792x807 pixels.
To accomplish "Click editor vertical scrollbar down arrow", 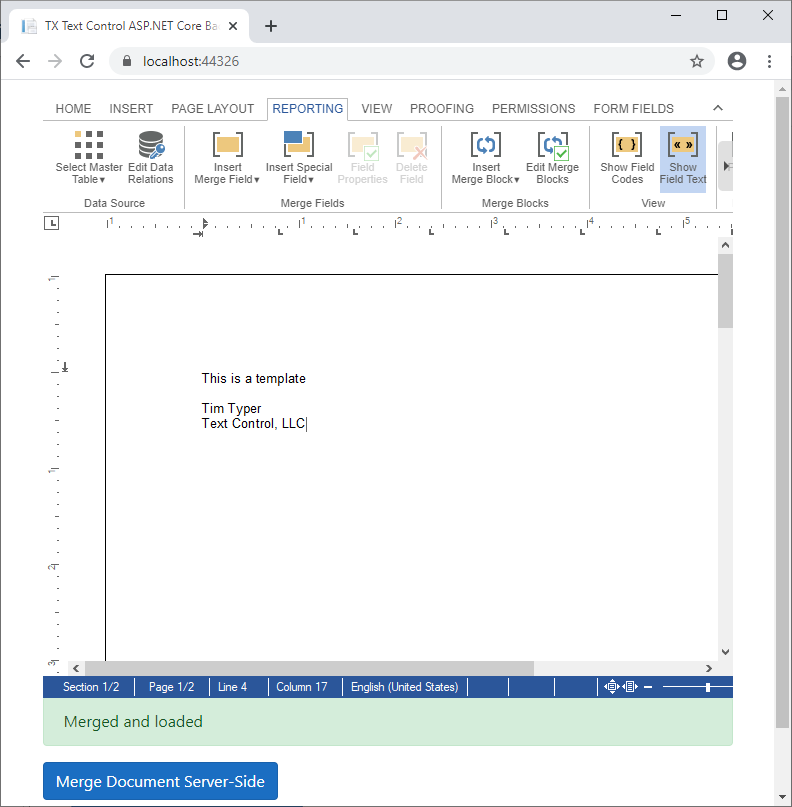I will coord(726,652).
